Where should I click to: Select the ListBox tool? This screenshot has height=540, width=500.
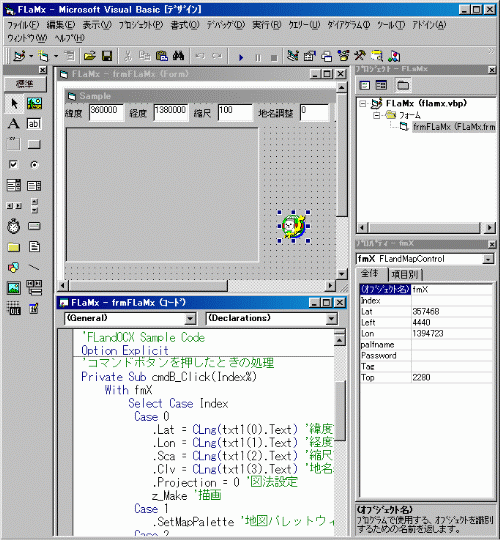click(34, 185)
